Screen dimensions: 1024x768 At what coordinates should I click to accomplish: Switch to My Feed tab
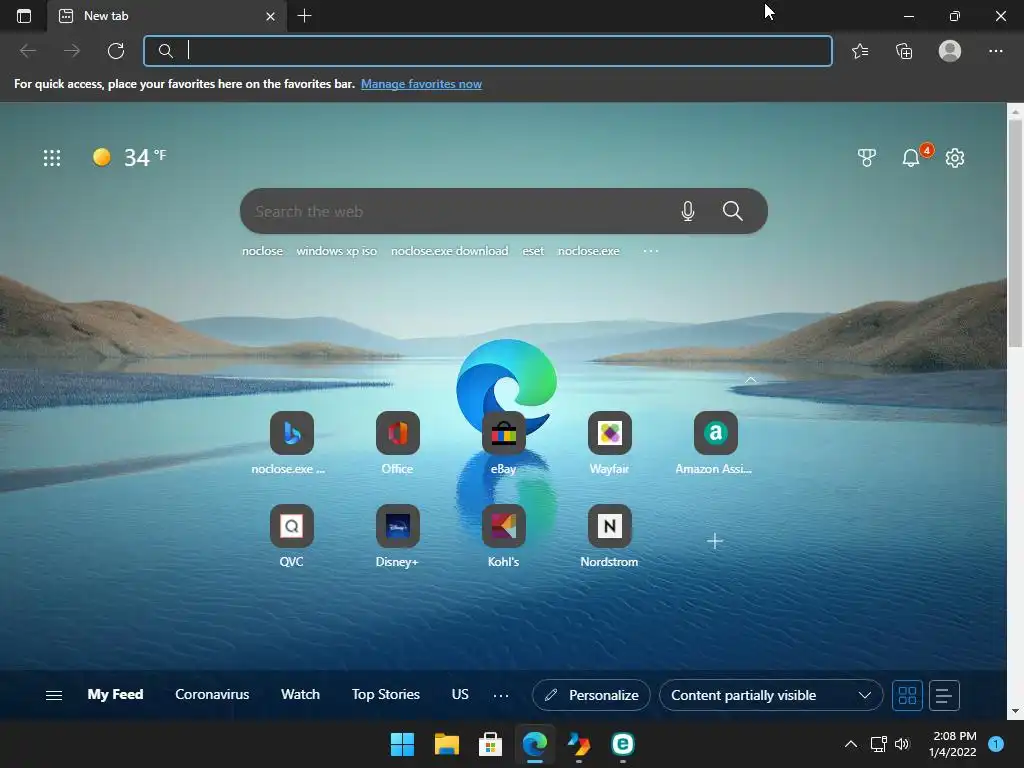116,694
